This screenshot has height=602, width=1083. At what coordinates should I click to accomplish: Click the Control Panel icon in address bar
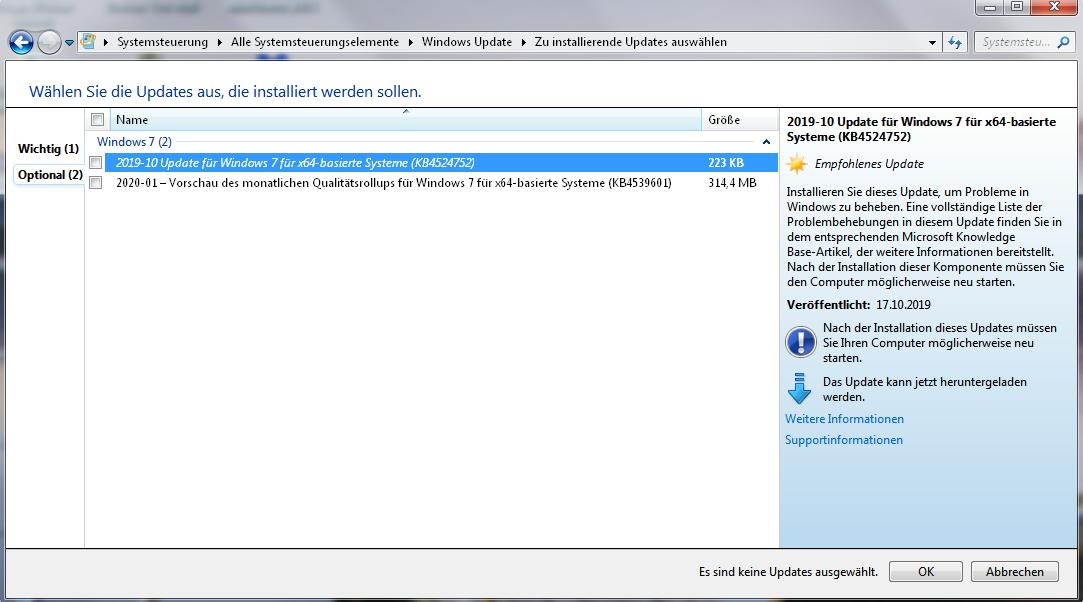pyautogui.click(x=88, y=41)
